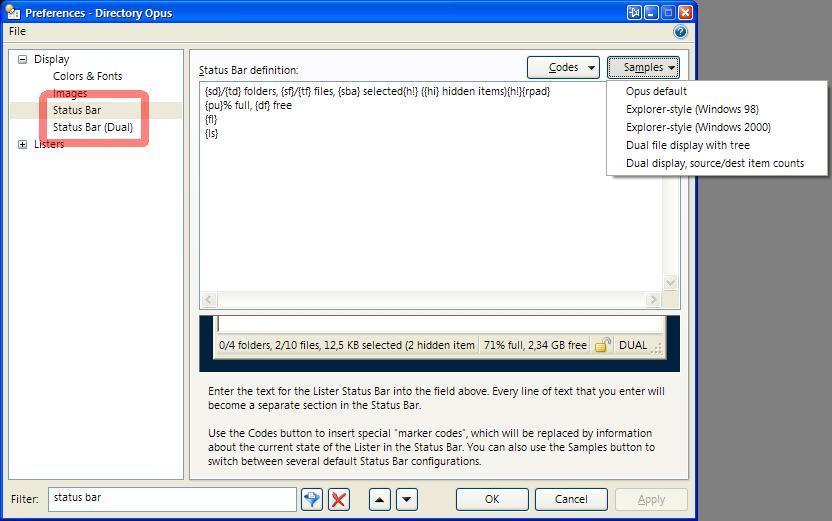This screenshot has height=521, width=832.
Task: Click the Cancel button
Action: tap(571, 499)
